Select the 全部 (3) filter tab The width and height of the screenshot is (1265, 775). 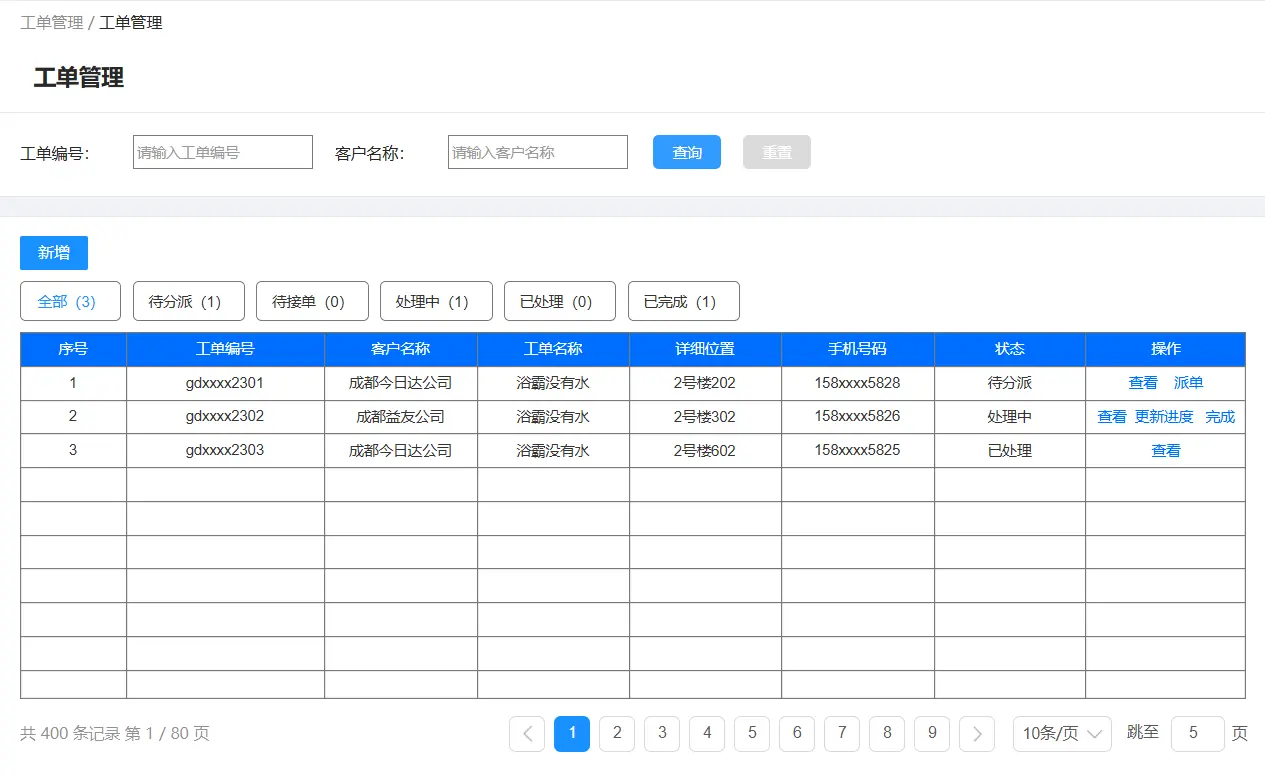(x=70, y=301)
